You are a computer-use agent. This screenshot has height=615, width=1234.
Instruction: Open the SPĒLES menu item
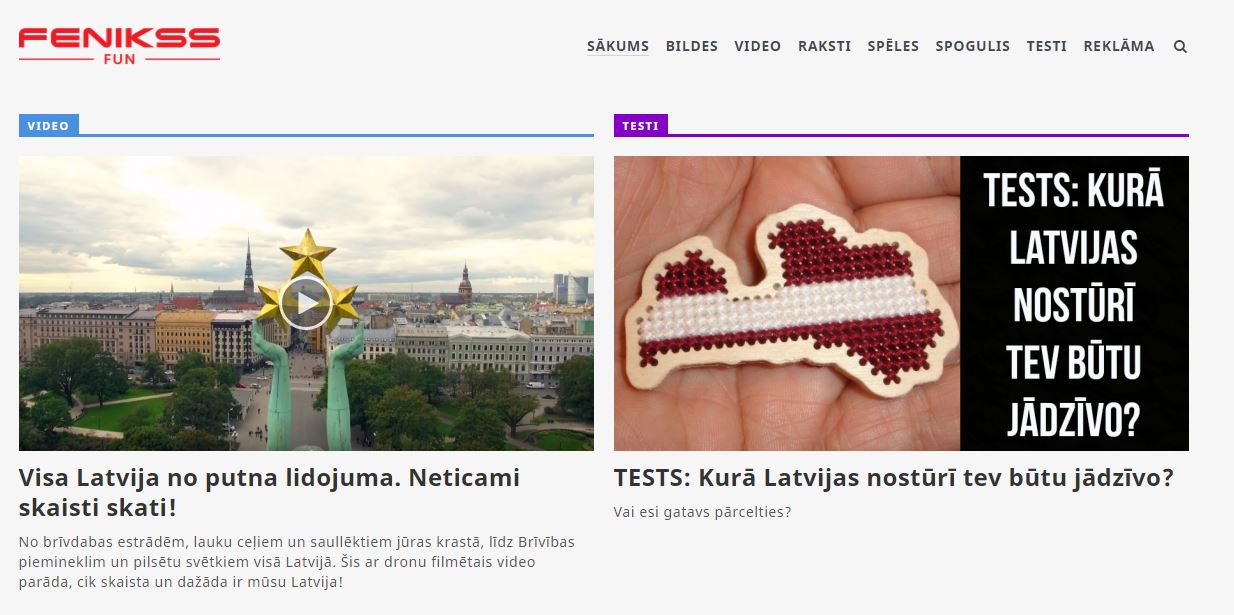[x=893, y=46]
